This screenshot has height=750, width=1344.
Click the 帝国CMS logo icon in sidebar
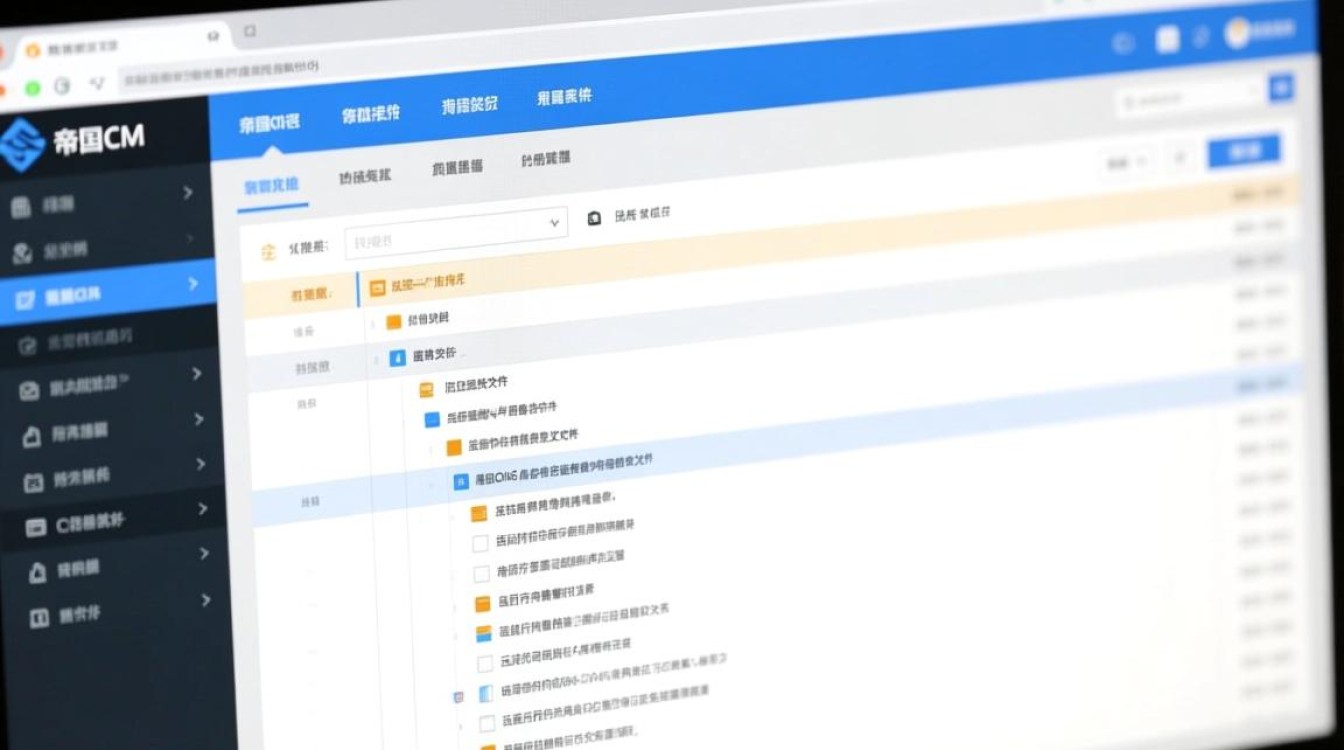(x=21, y=138)
